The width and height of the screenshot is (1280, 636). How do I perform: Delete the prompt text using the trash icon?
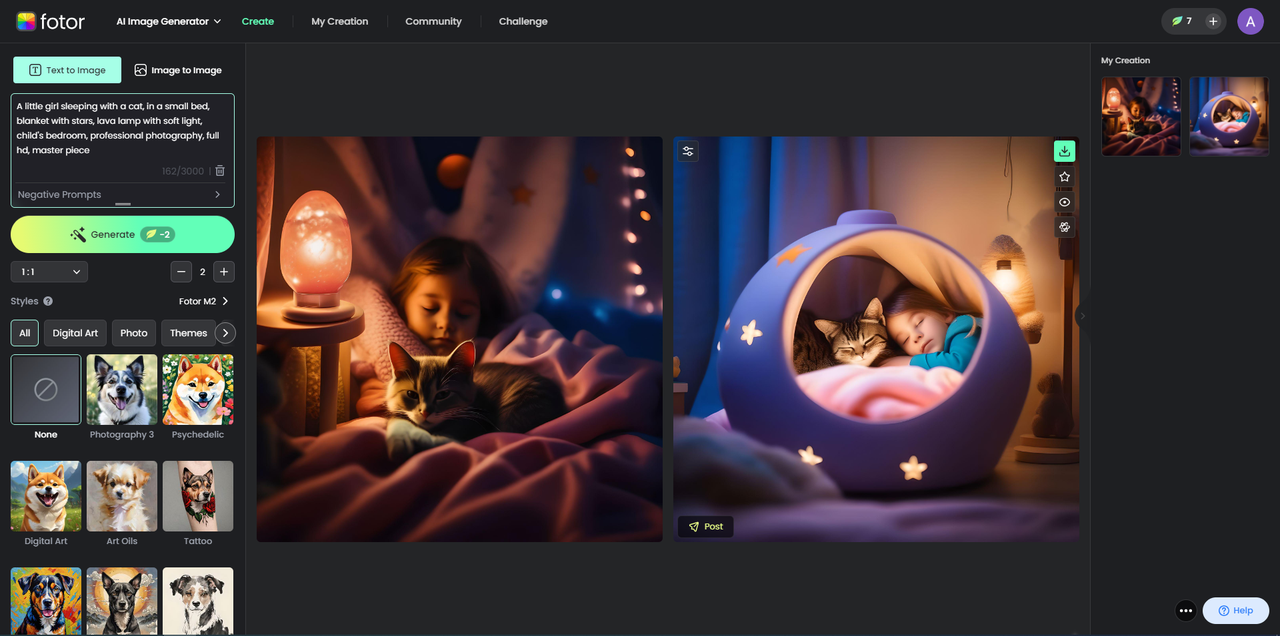[219, 170]
